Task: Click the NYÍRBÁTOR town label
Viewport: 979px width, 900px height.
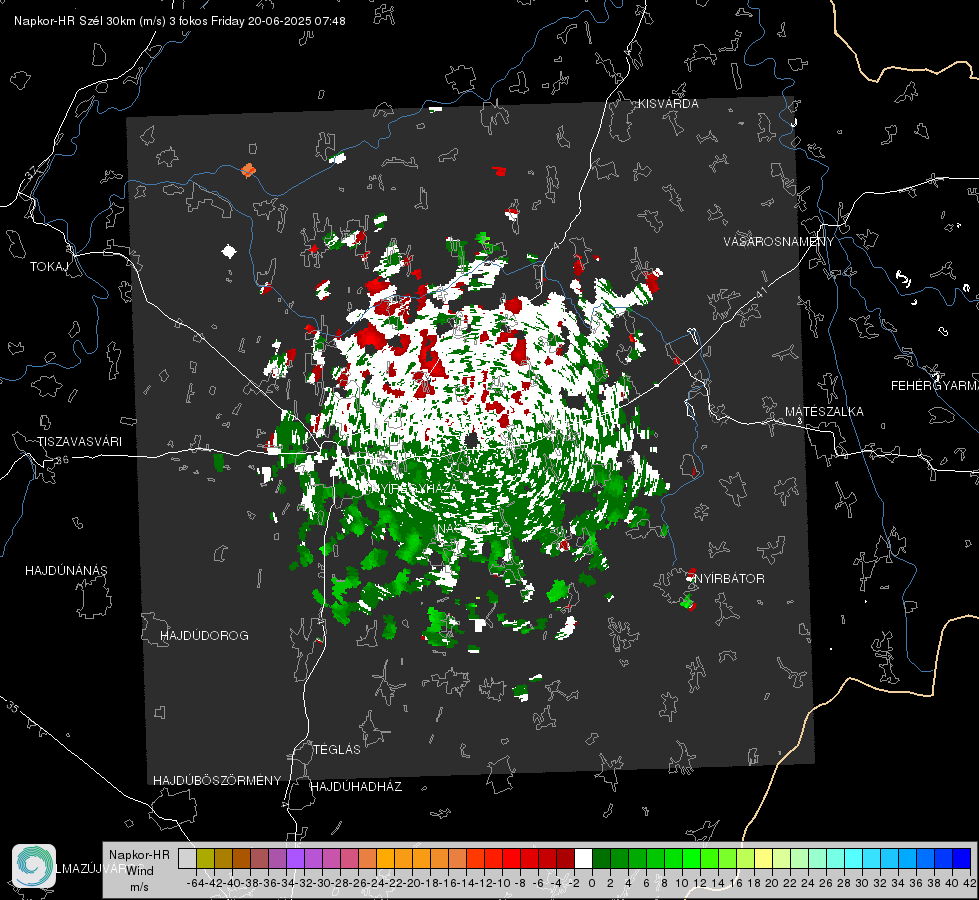Action: pyautogui.click(x=729, y=579)
